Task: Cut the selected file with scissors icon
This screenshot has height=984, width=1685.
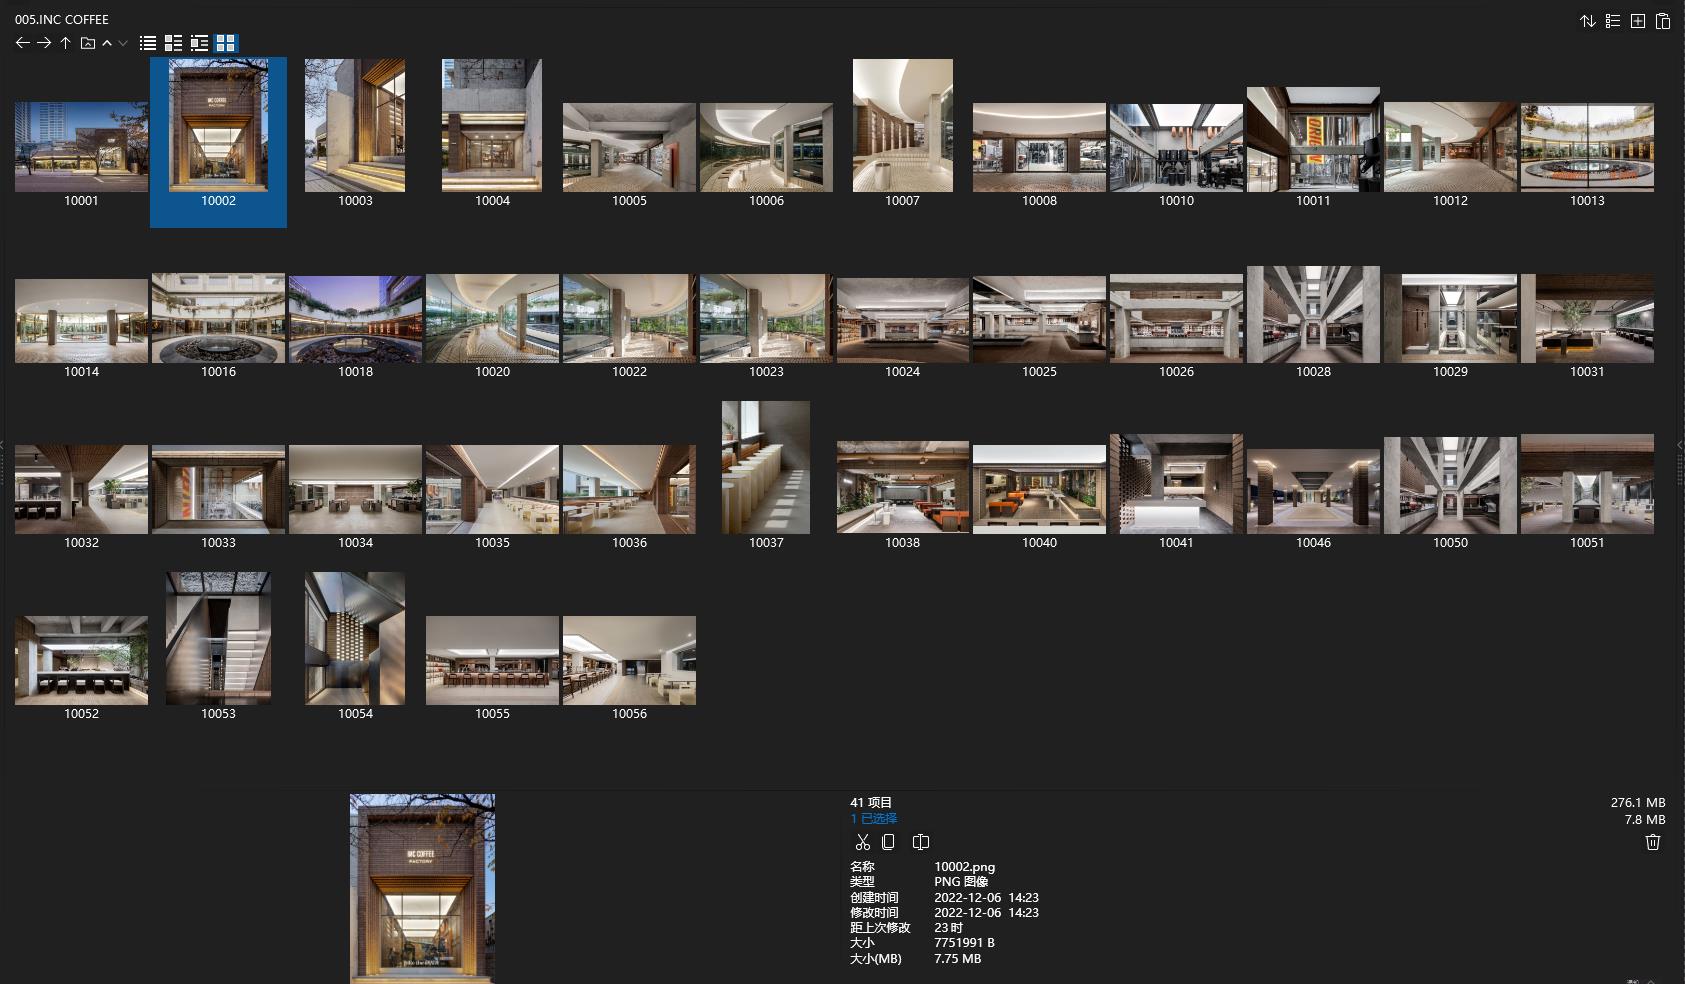Action: pyautogui.click(x=862, y=842)
